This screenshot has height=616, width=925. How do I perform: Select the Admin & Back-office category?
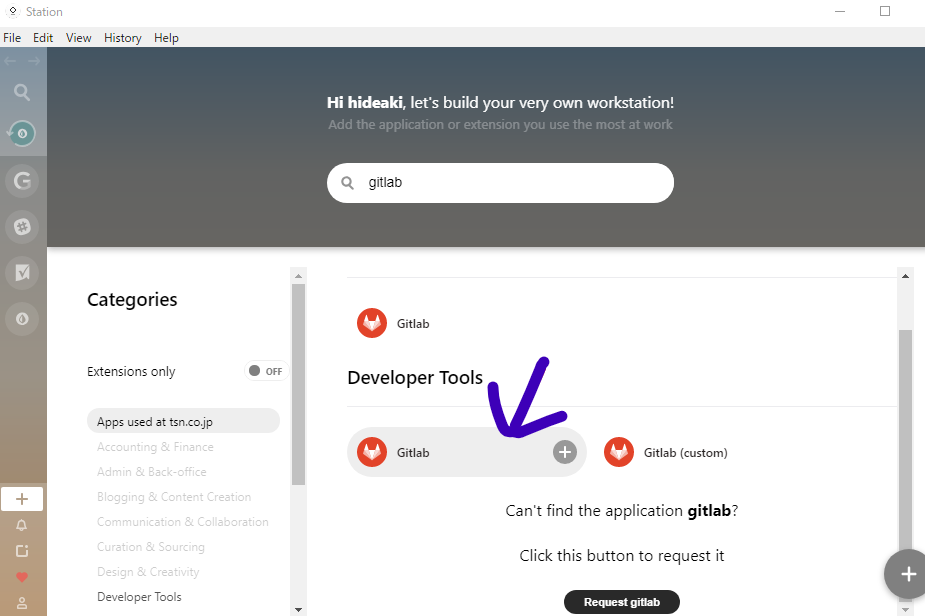click(152, 471)
